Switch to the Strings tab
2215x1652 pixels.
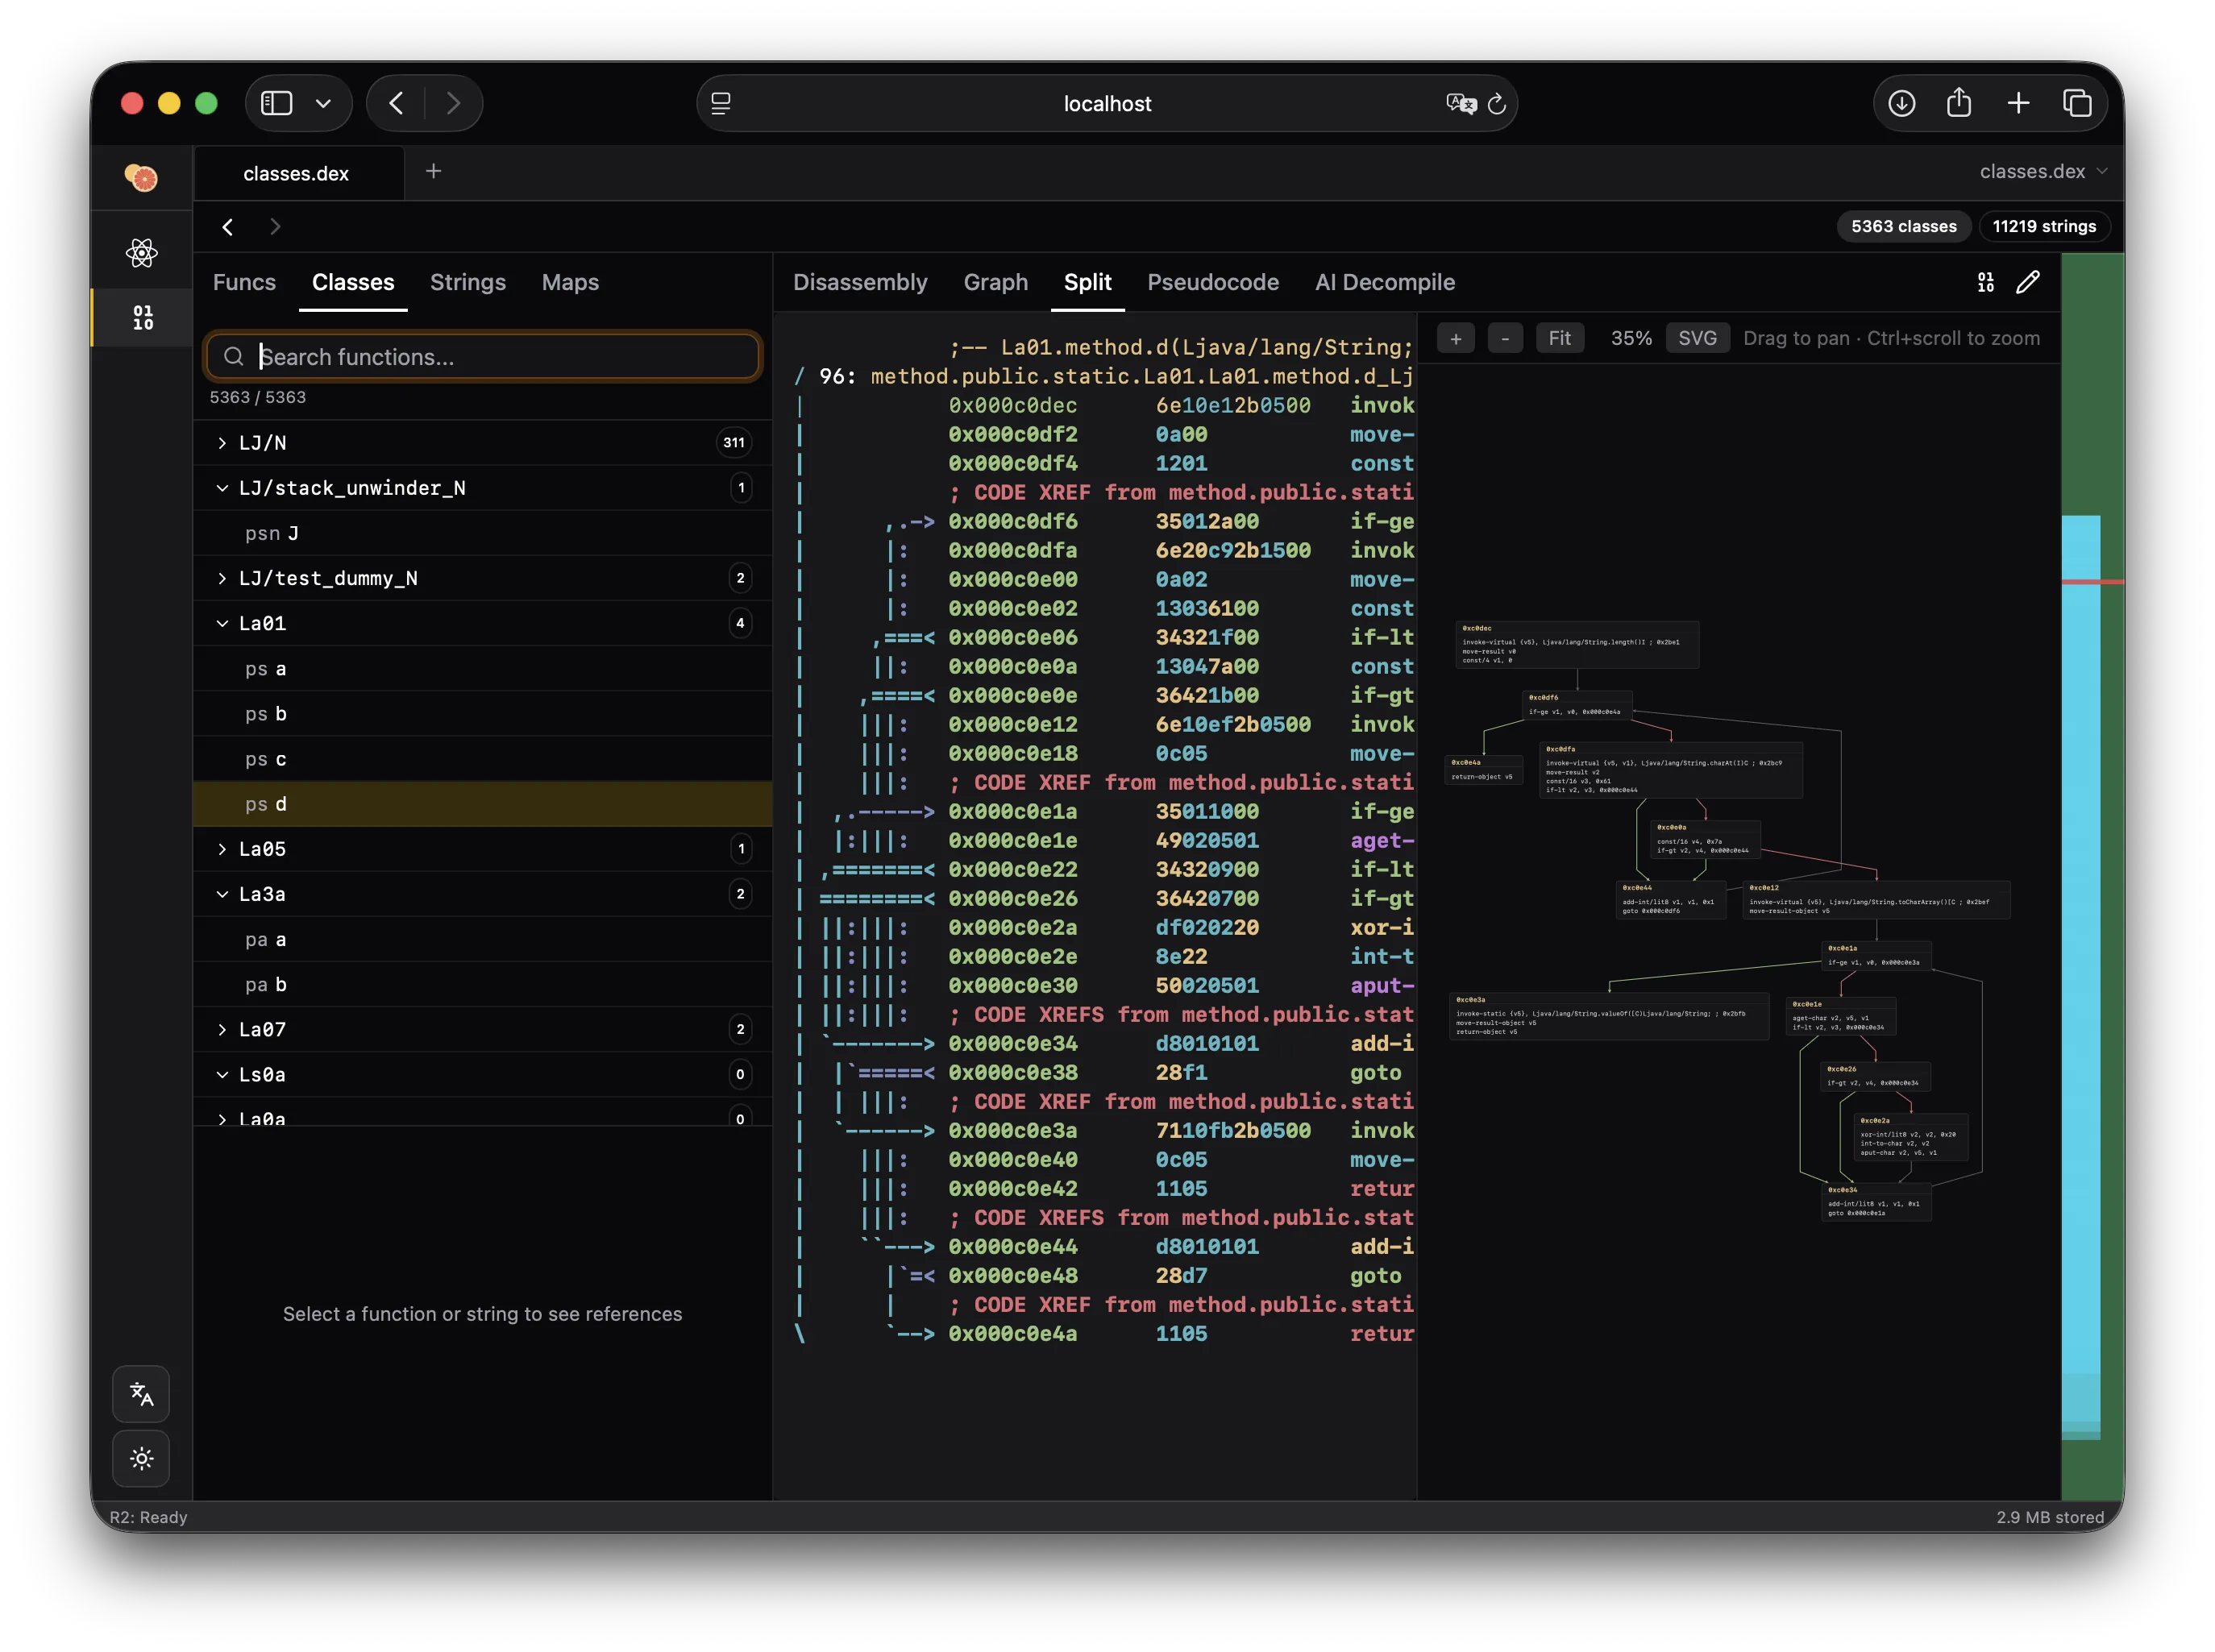[x=467, y=282]
